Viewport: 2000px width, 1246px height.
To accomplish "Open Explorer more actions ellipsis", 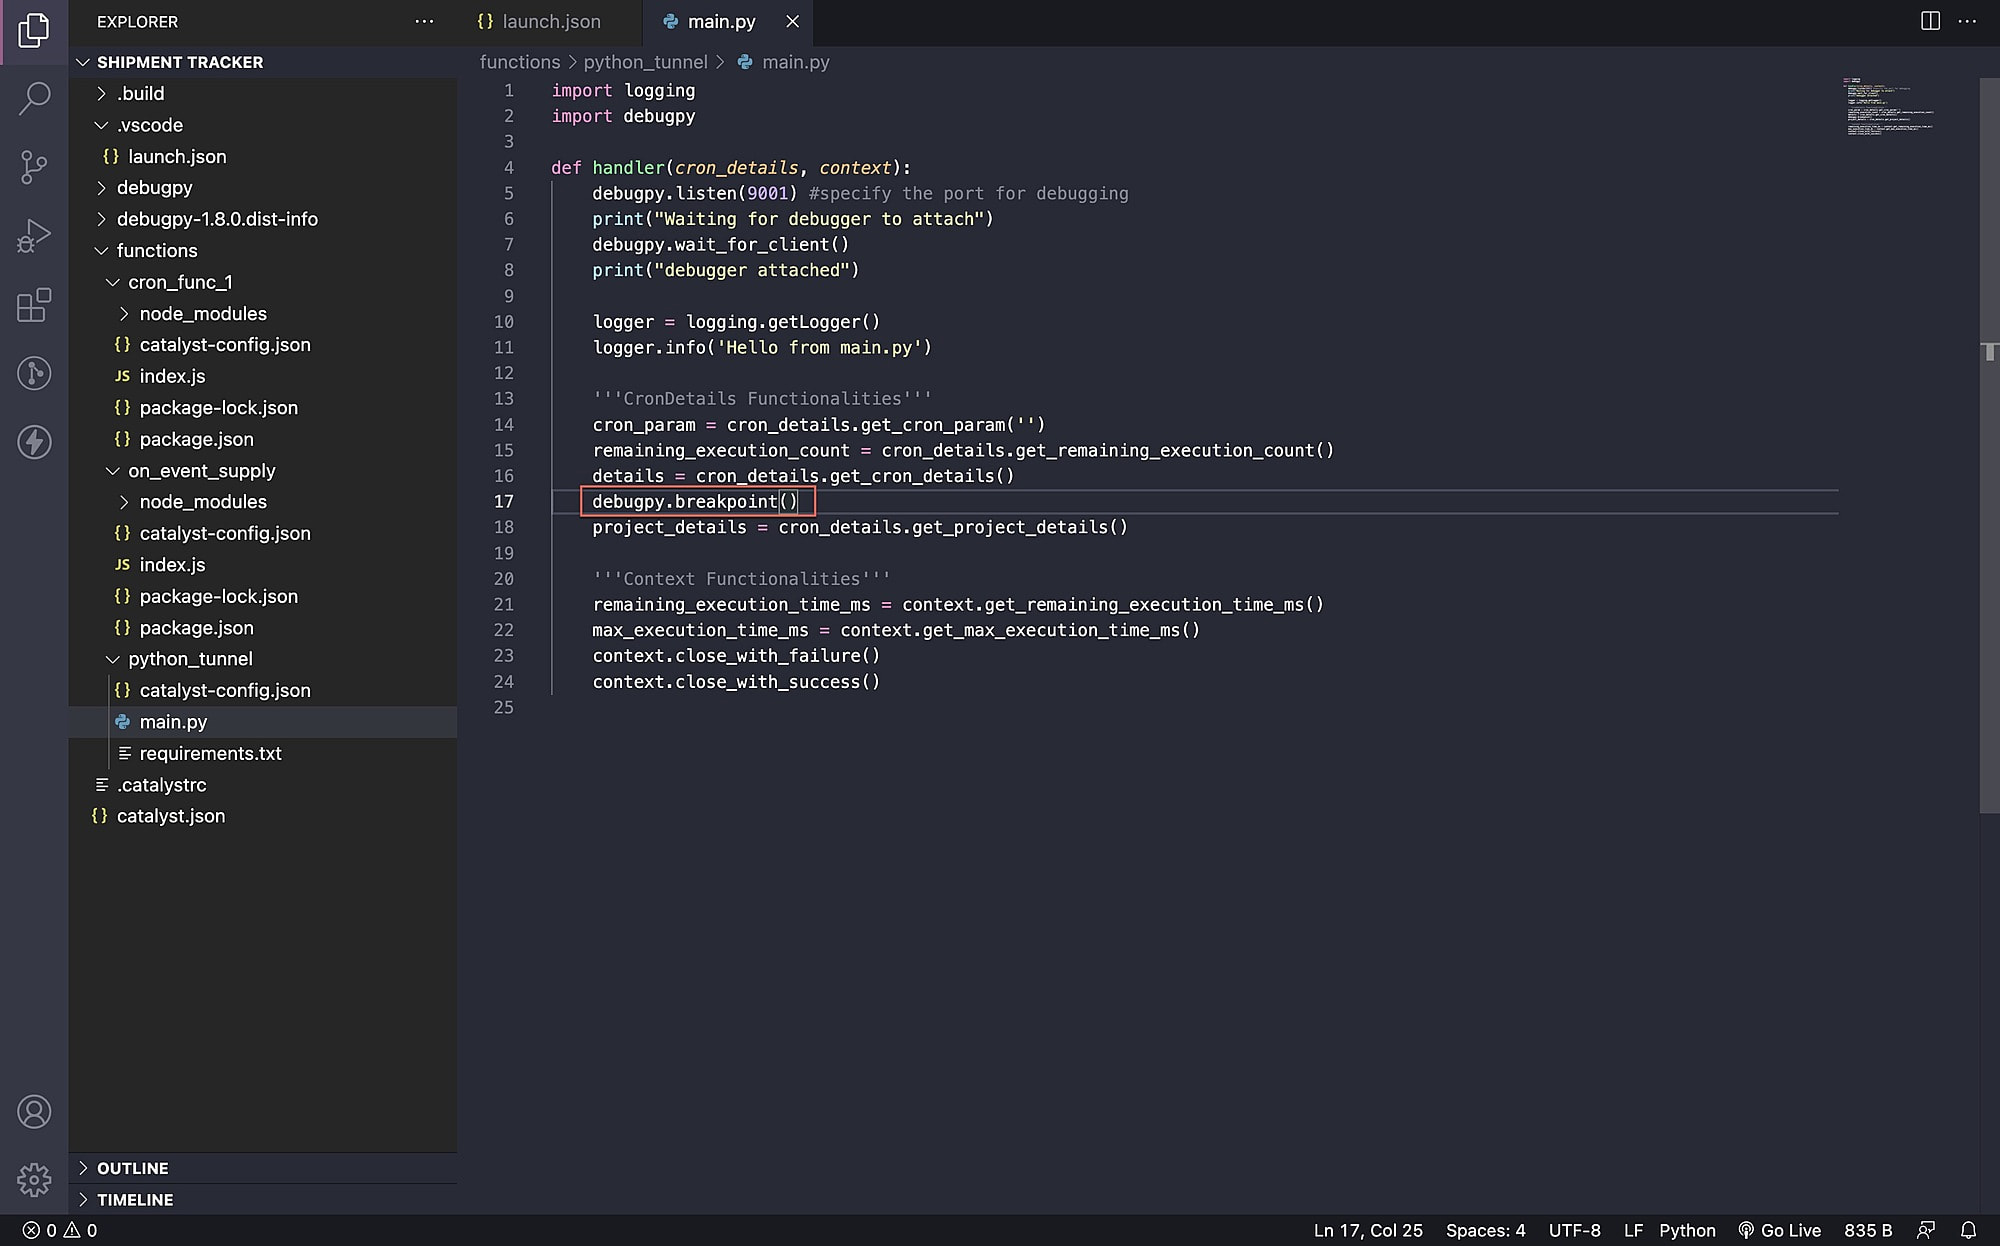I will click(424, 21).
